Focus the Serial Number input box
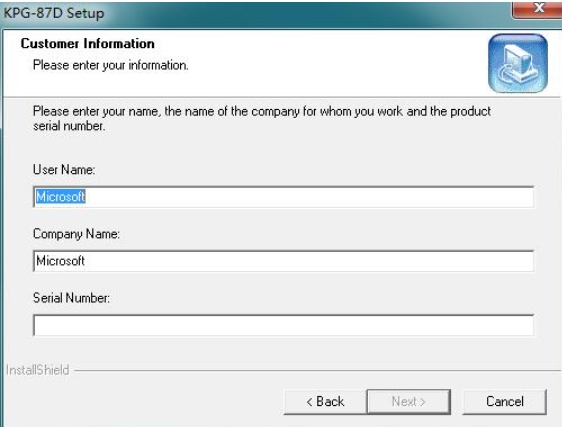 [x=284, y=325]
